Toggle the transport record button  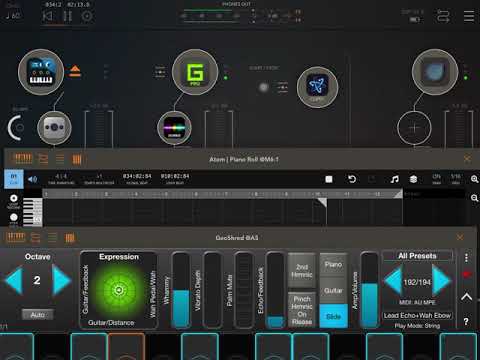point(87,16)
